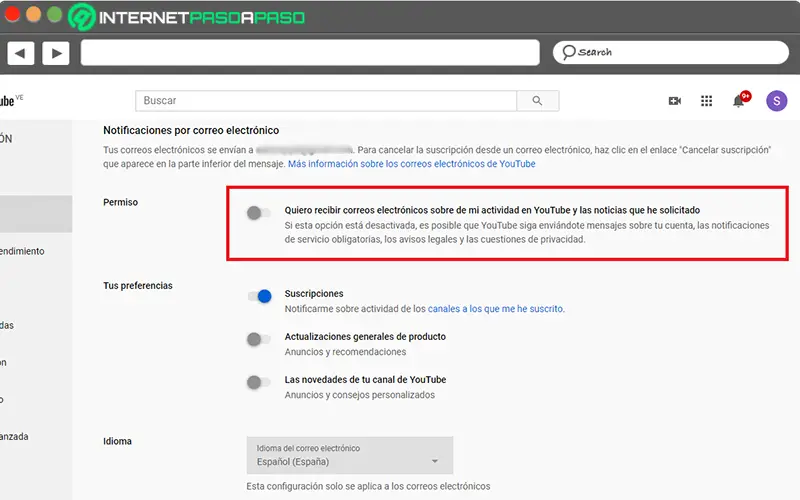Open the notifications bell icon
Screen dimensions: 800x500
click(x=738, y=101)
